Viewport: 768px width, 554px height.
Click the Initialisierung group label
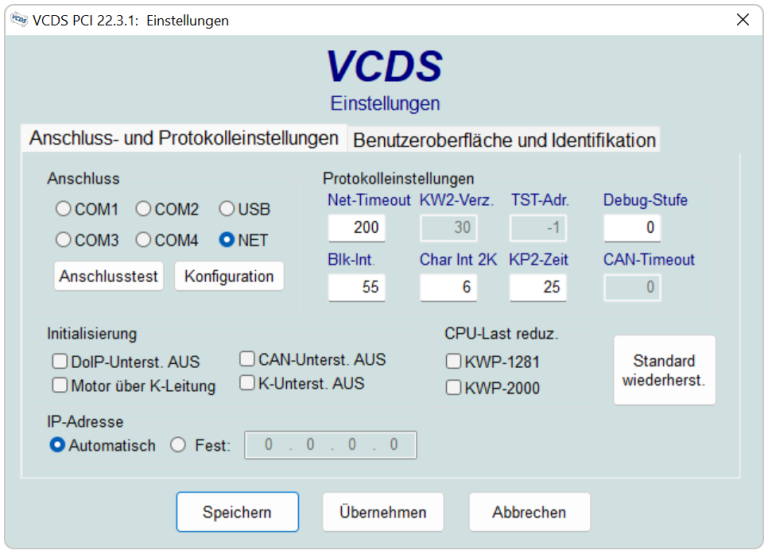pos(92,334)
